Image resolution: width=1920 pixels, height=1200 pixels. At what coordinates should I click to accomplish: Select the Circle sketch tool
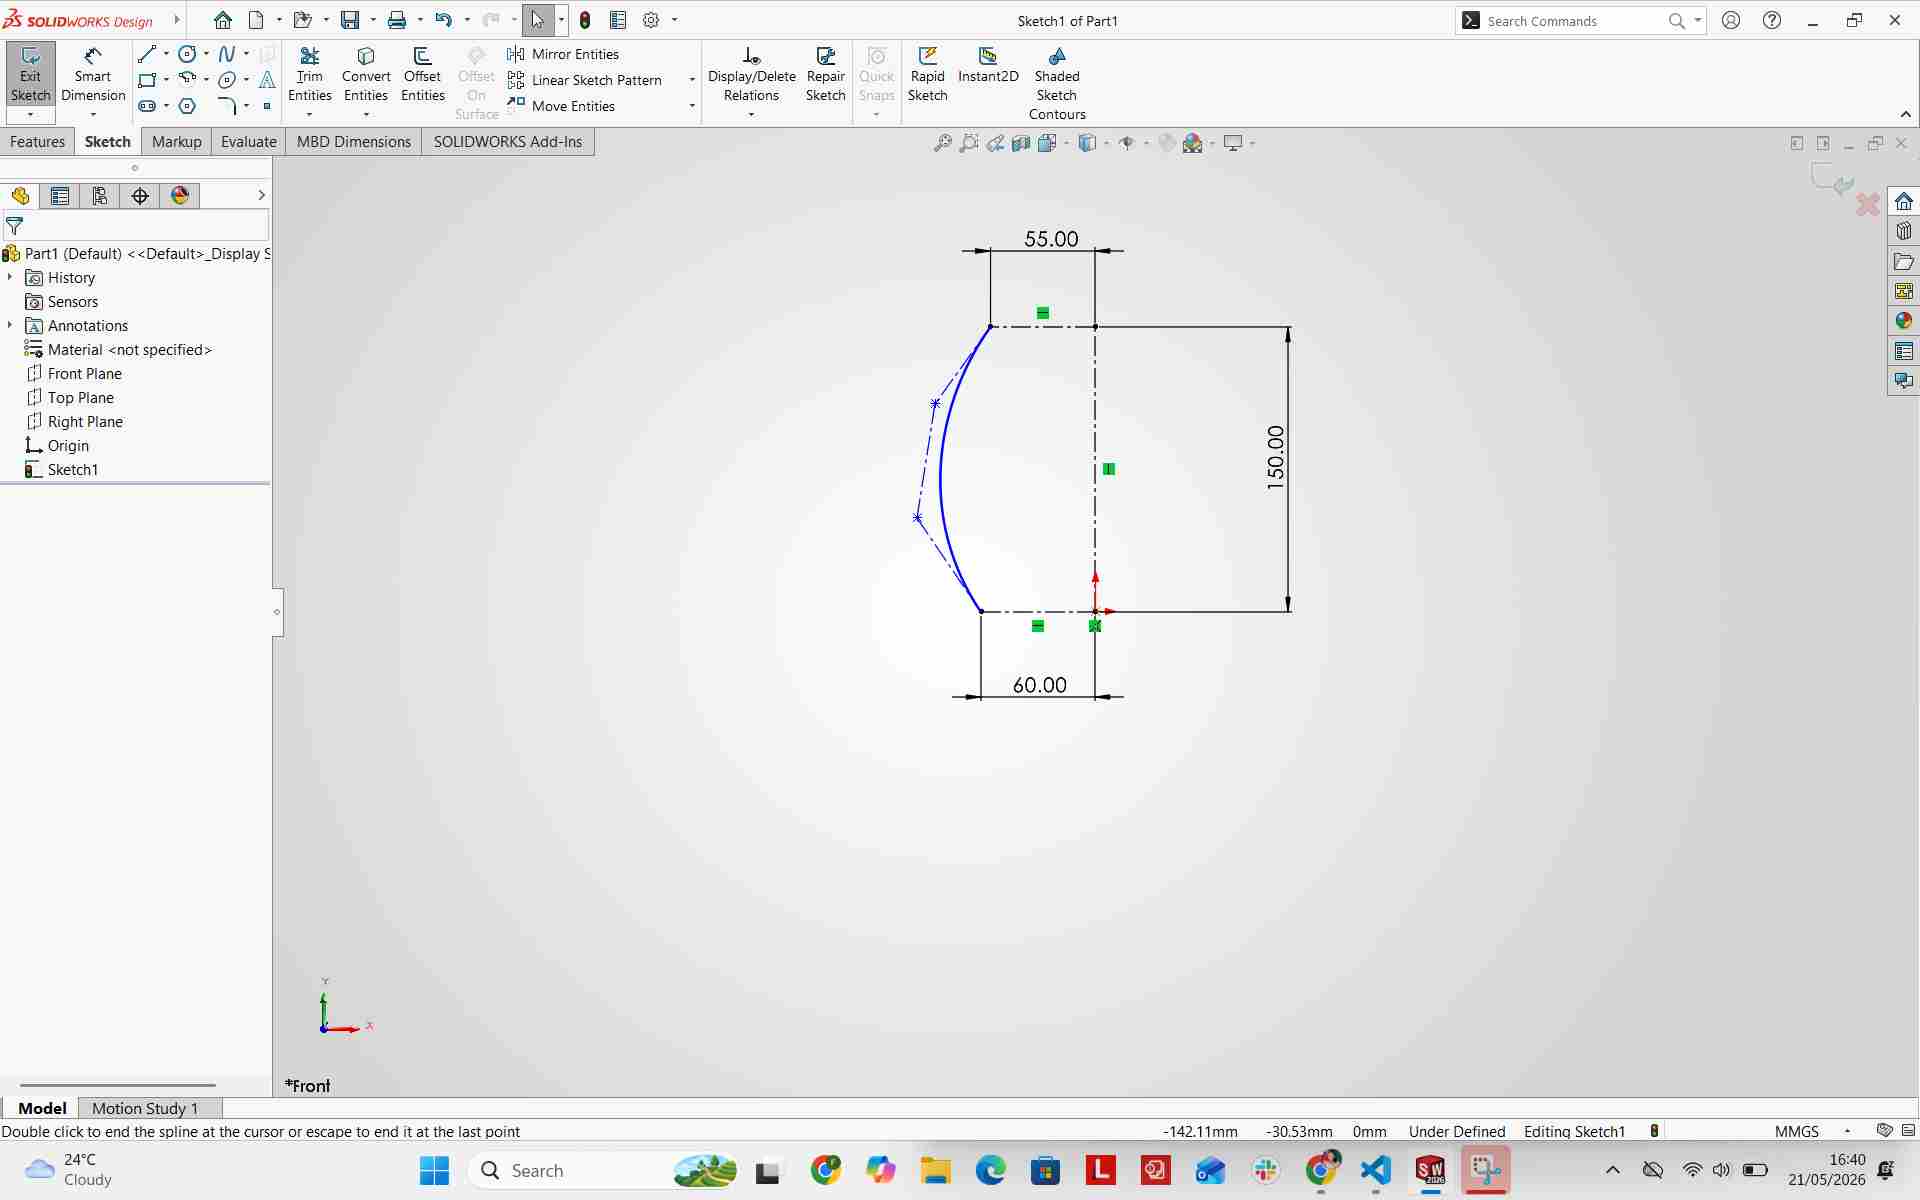pos(187,54)
